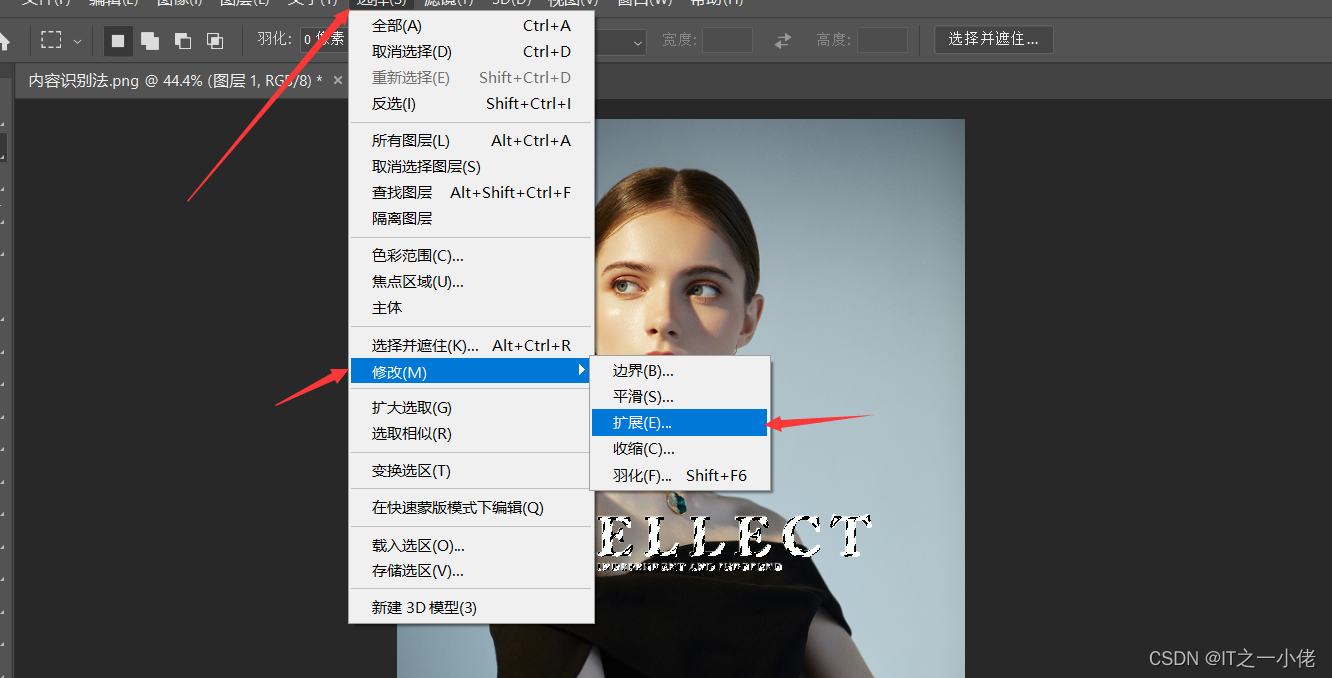This screenshot has width=1332, height=678.
Task: Click the 羽化 feather value field
Action: coord(323,40)
